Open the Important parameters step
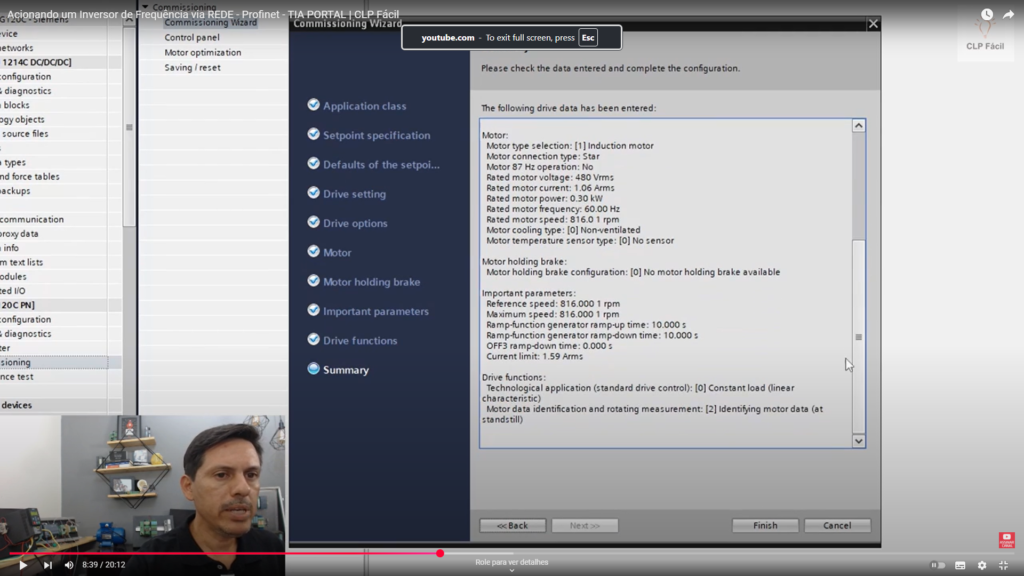The width and height of the screenshot is (1024, 576). [x=376, y=312]
